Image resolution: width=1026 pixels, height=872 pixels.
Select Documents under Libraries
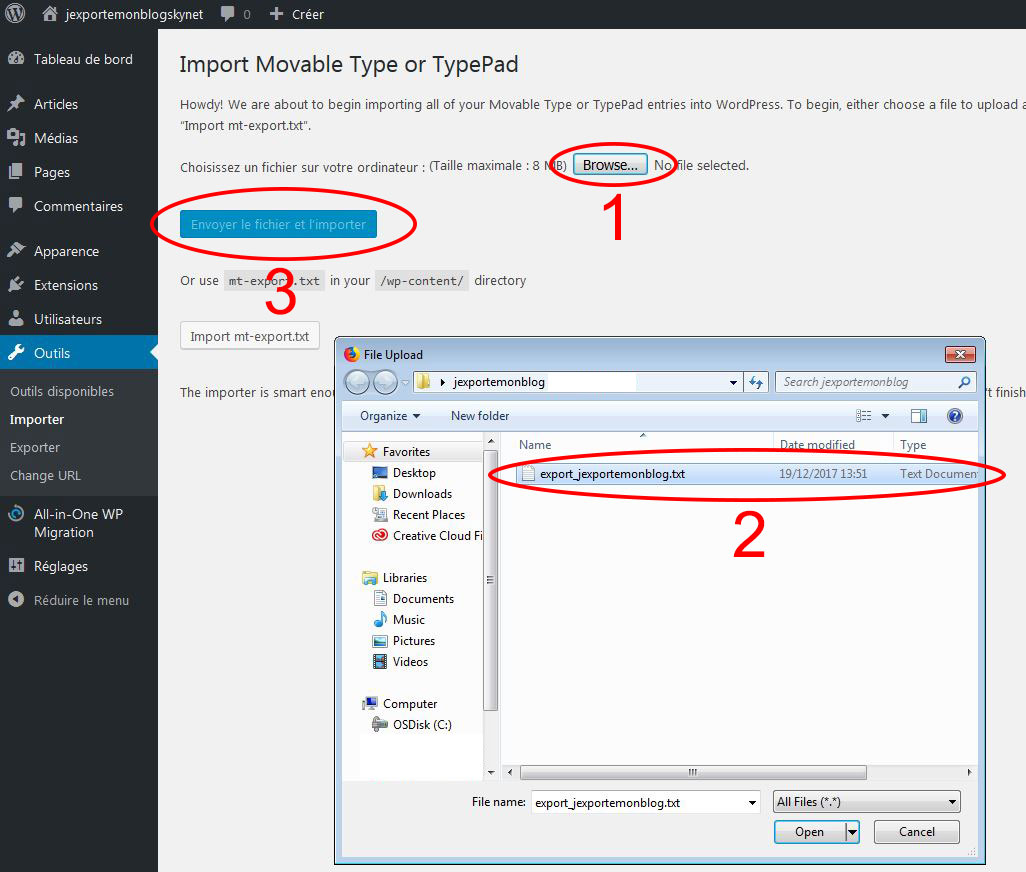[x=423, y=599]
